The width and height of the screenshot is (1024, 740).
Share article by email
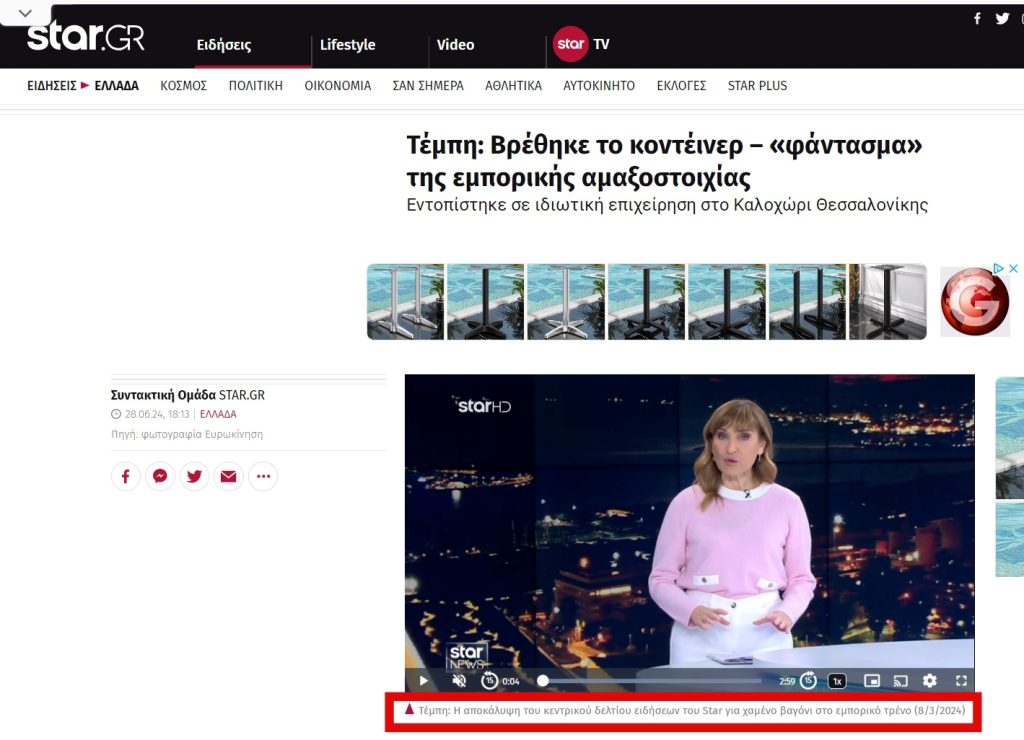point(229,476)
